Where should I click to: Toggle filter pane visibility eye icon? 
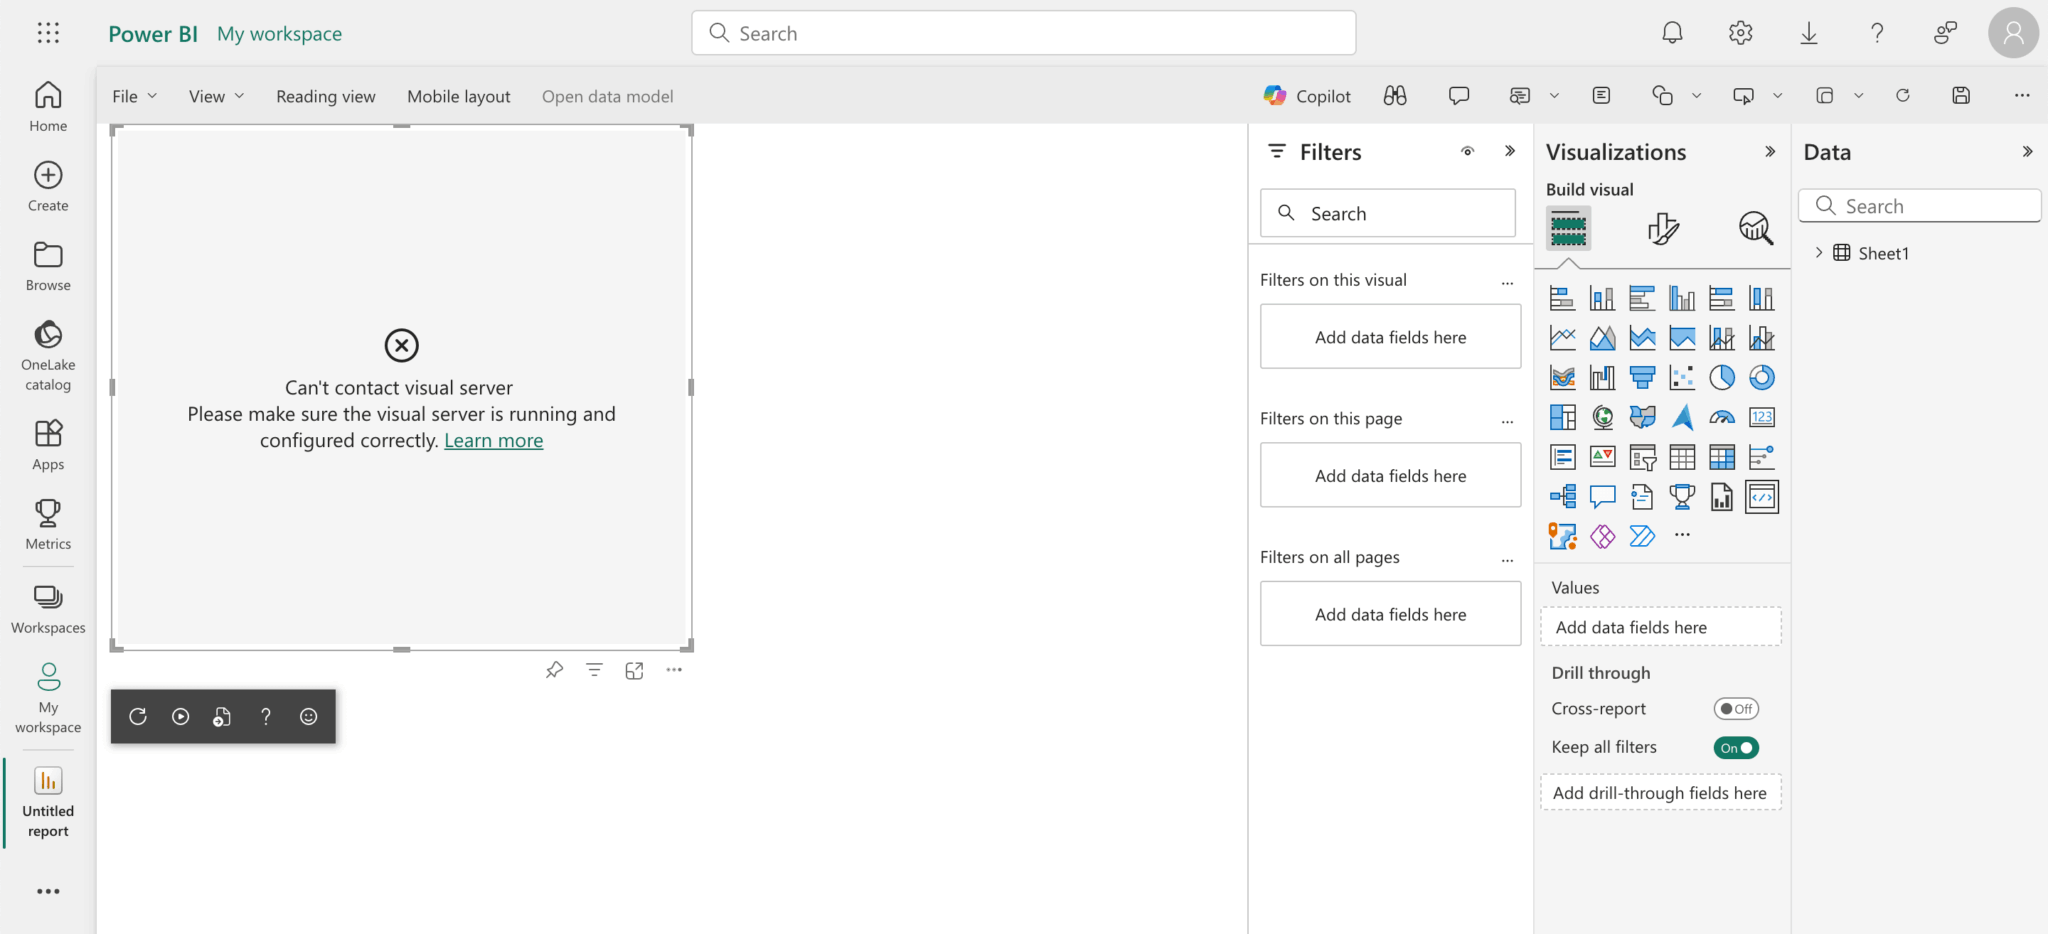pyautogui.click(x=1467, y=152)
